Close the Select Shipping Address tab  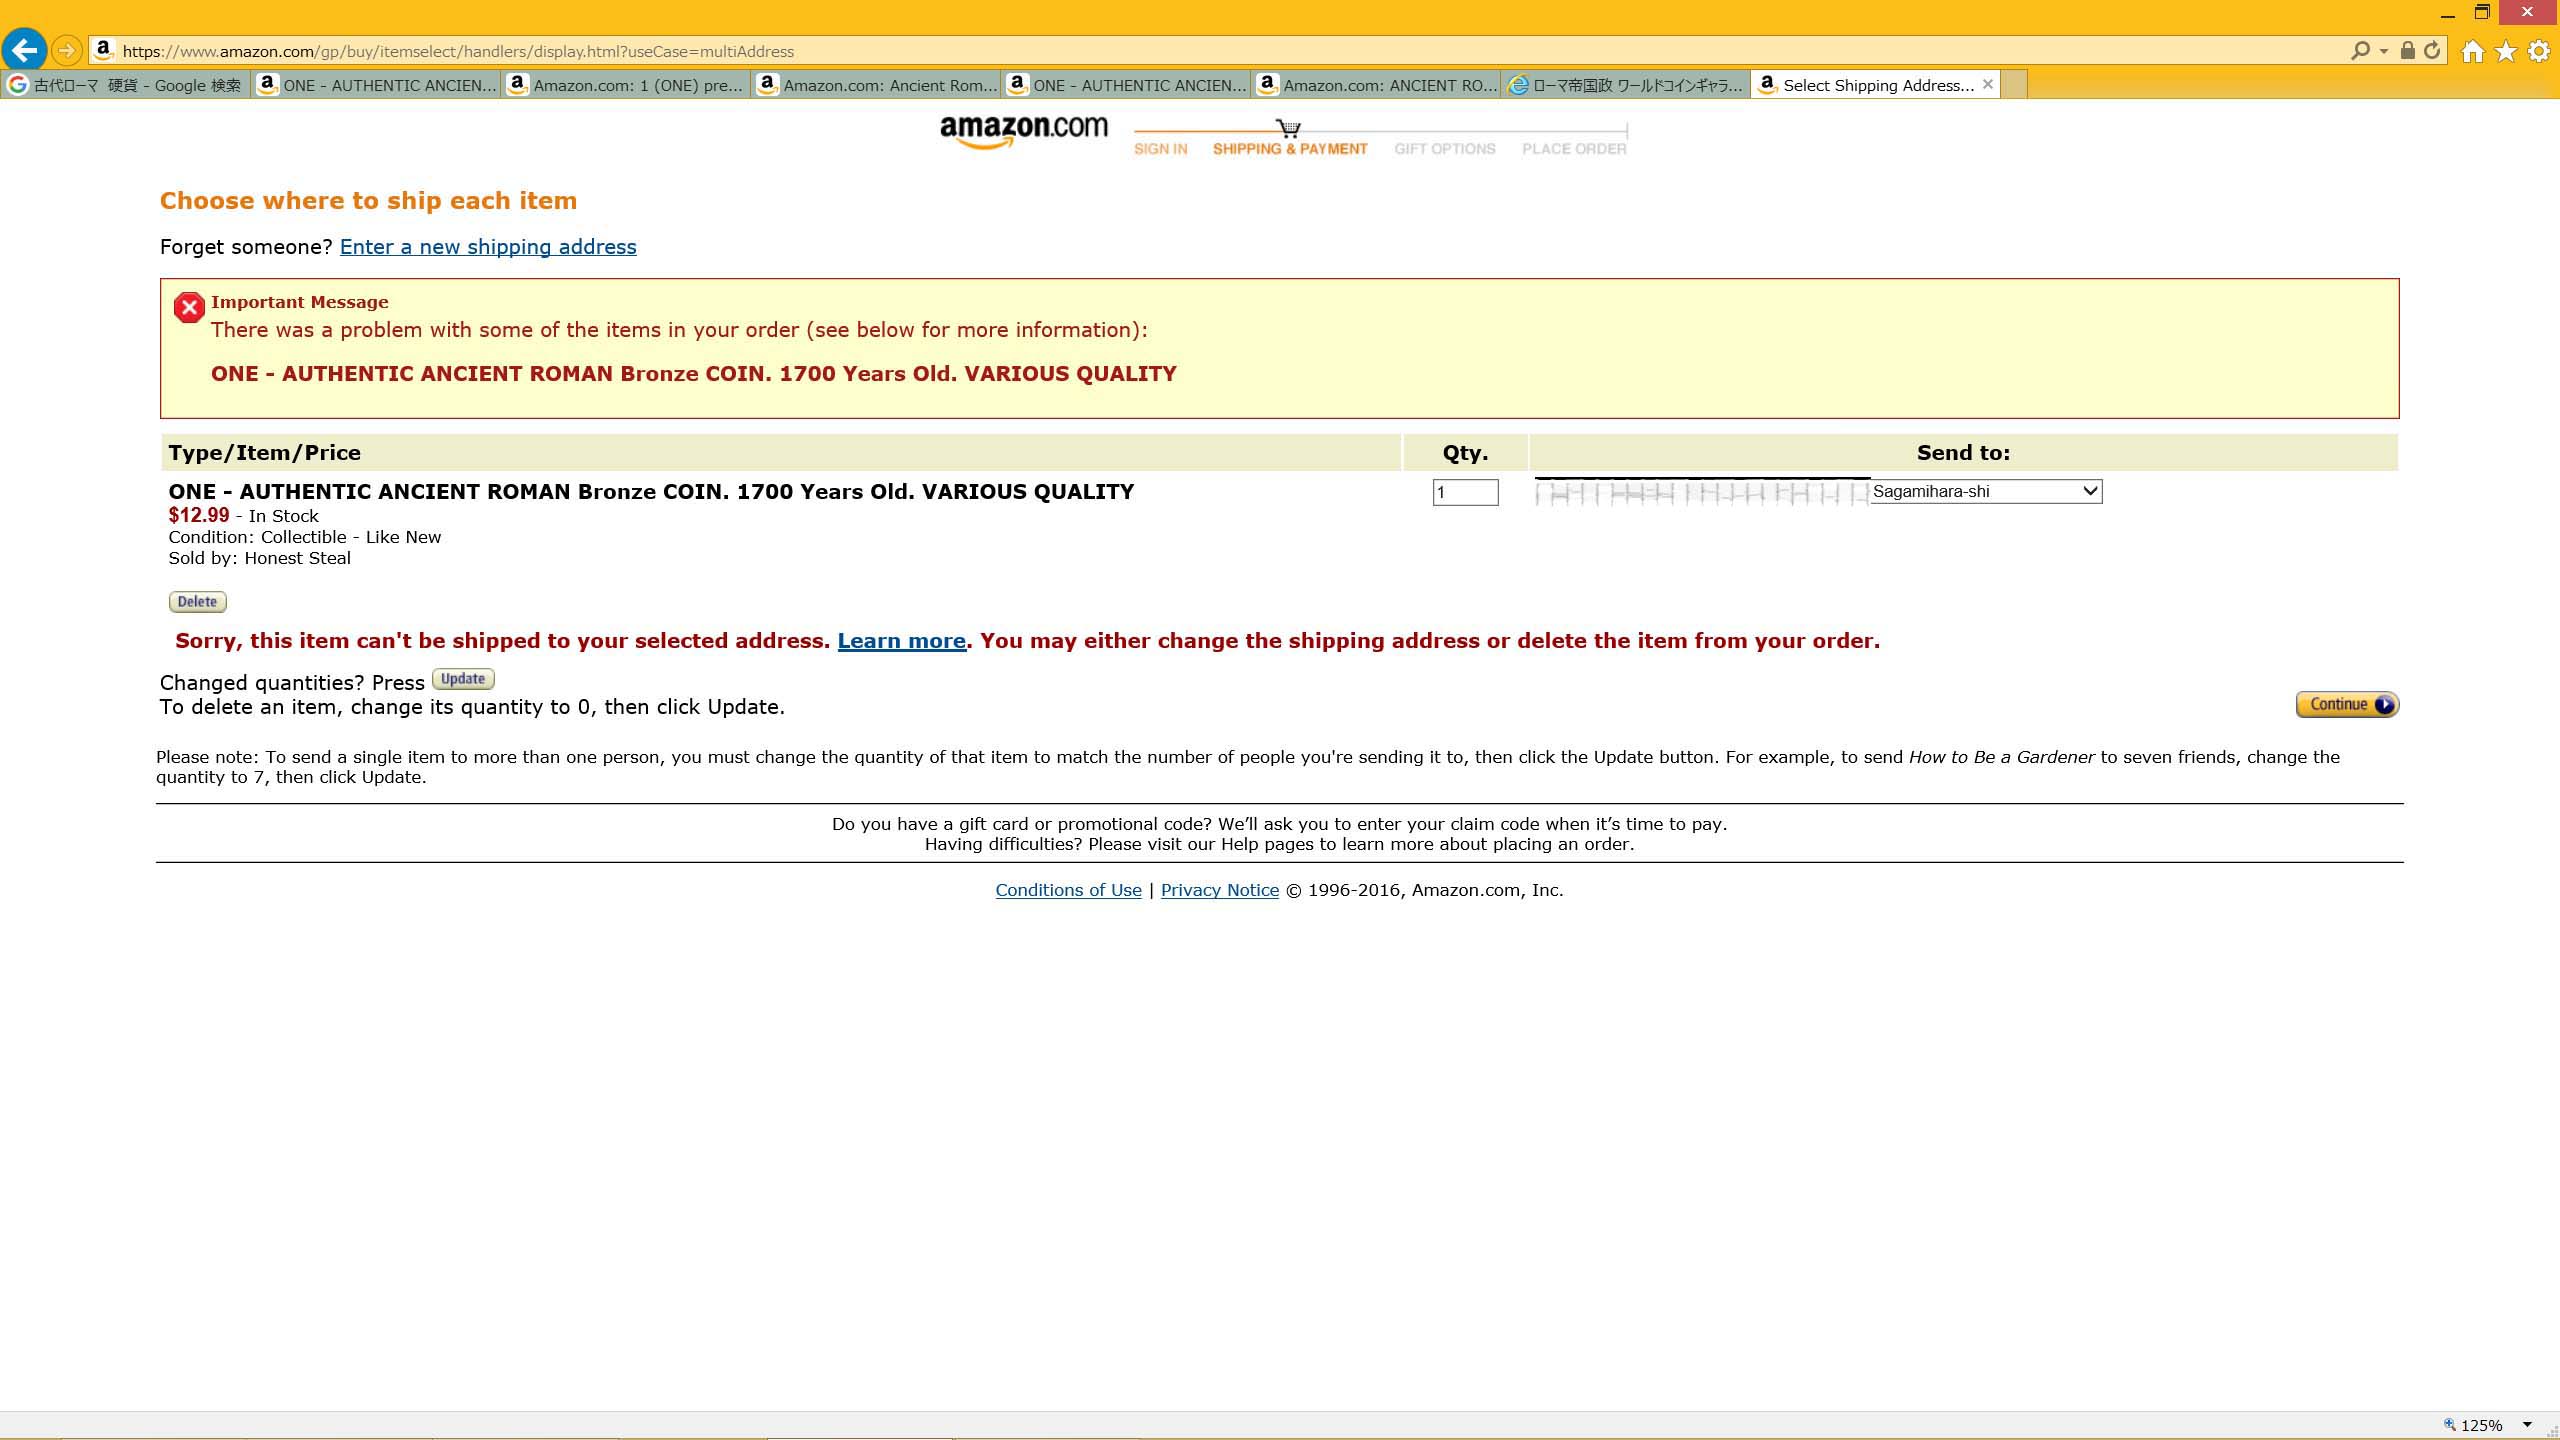pyautogui.click(x=1988, y=85)
